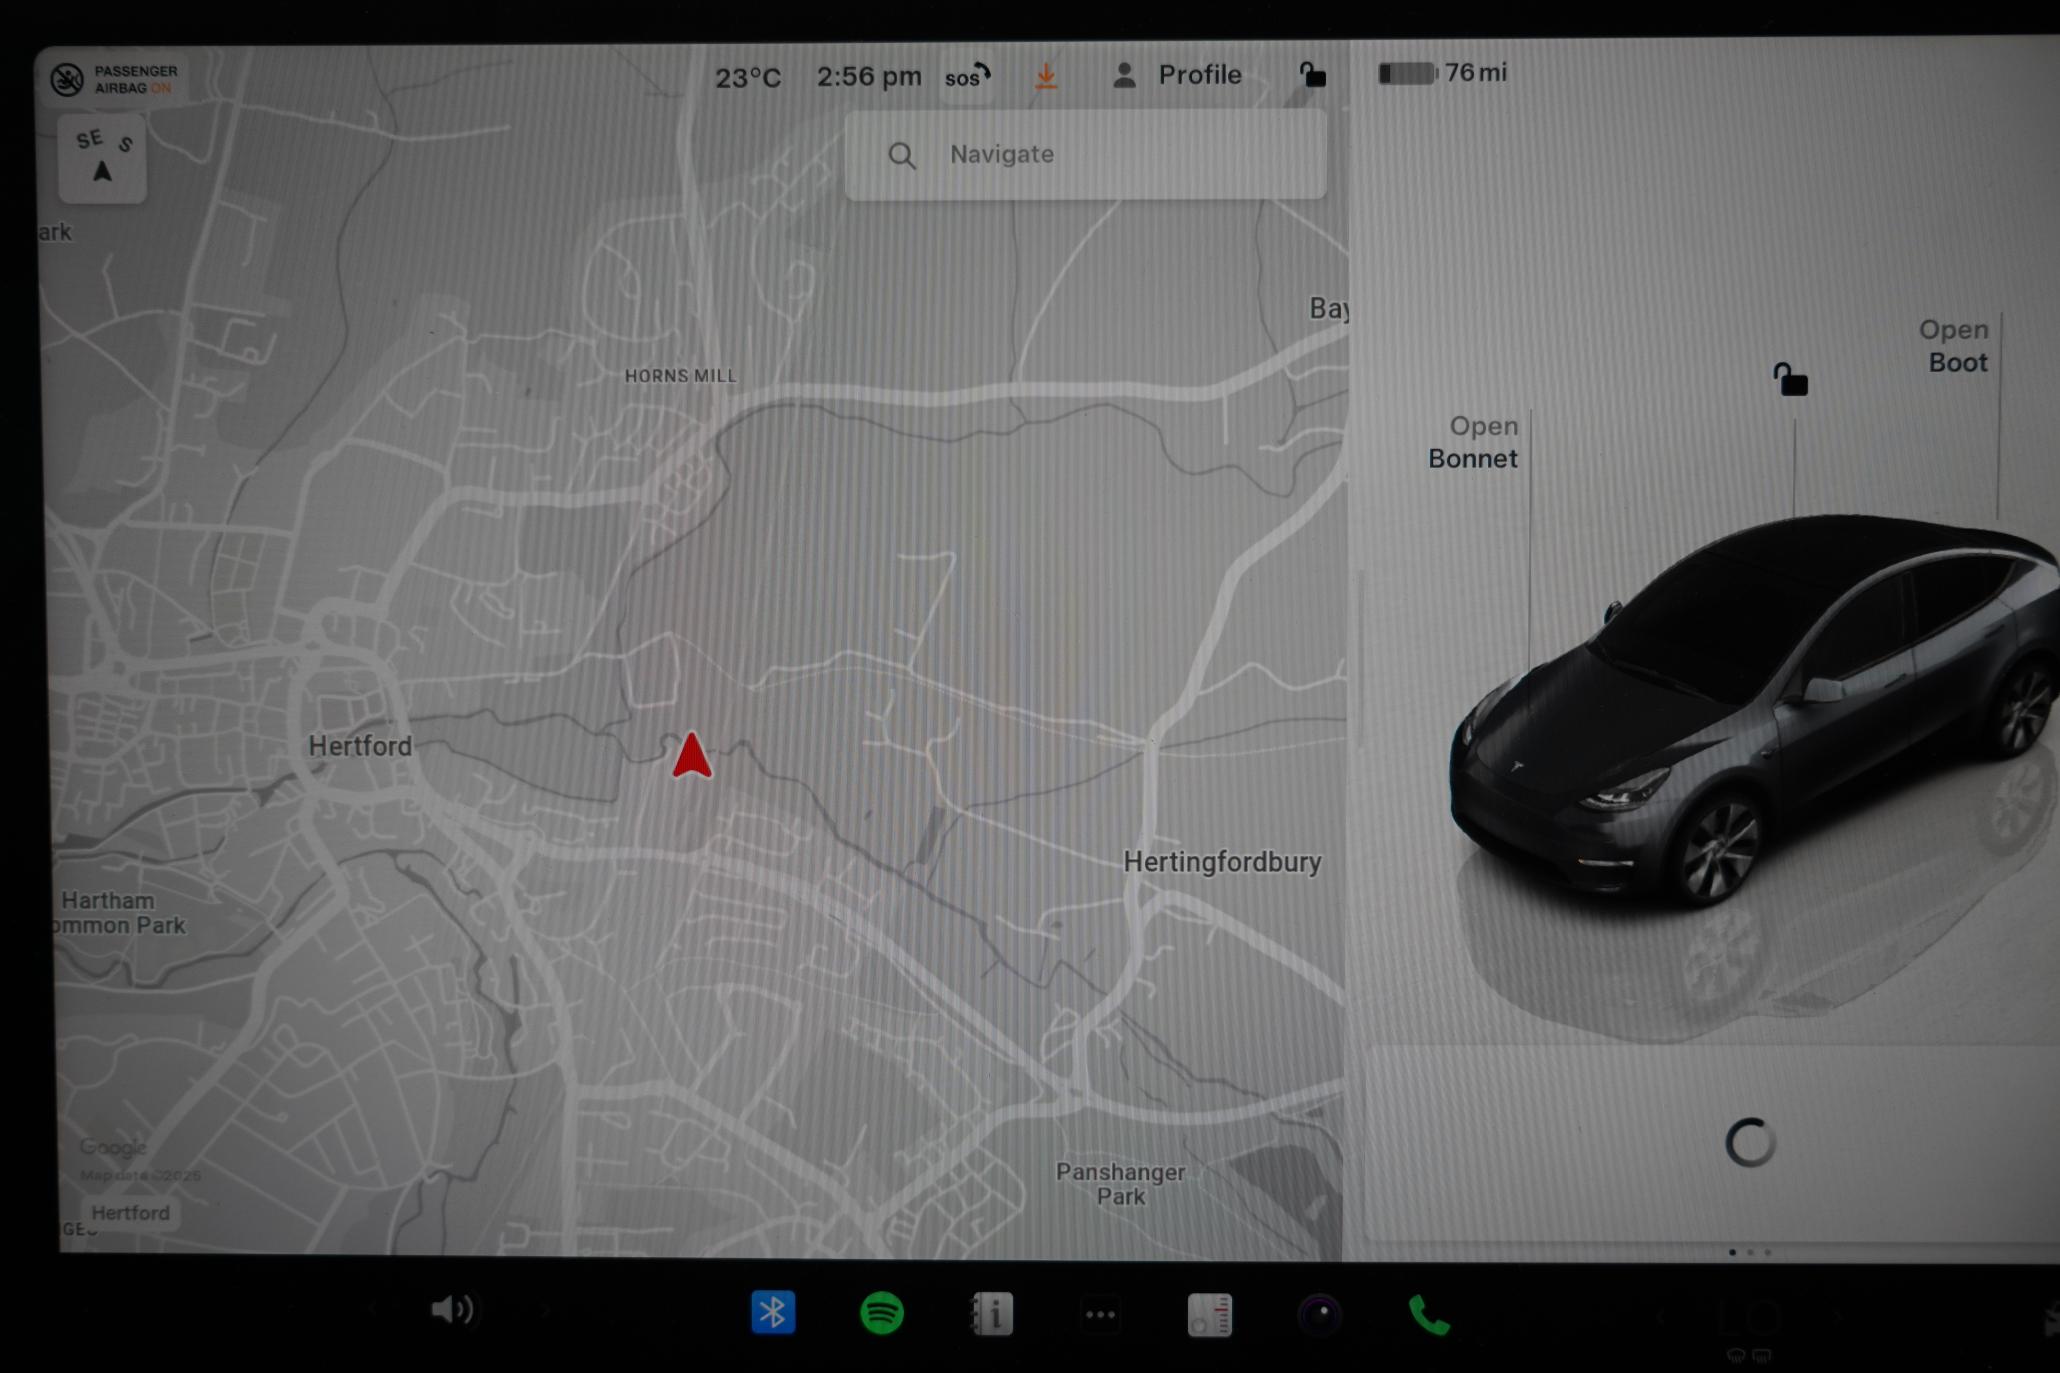Tap the battery level icon
Viewport: 2060px width, 1373px height.
1407,73
